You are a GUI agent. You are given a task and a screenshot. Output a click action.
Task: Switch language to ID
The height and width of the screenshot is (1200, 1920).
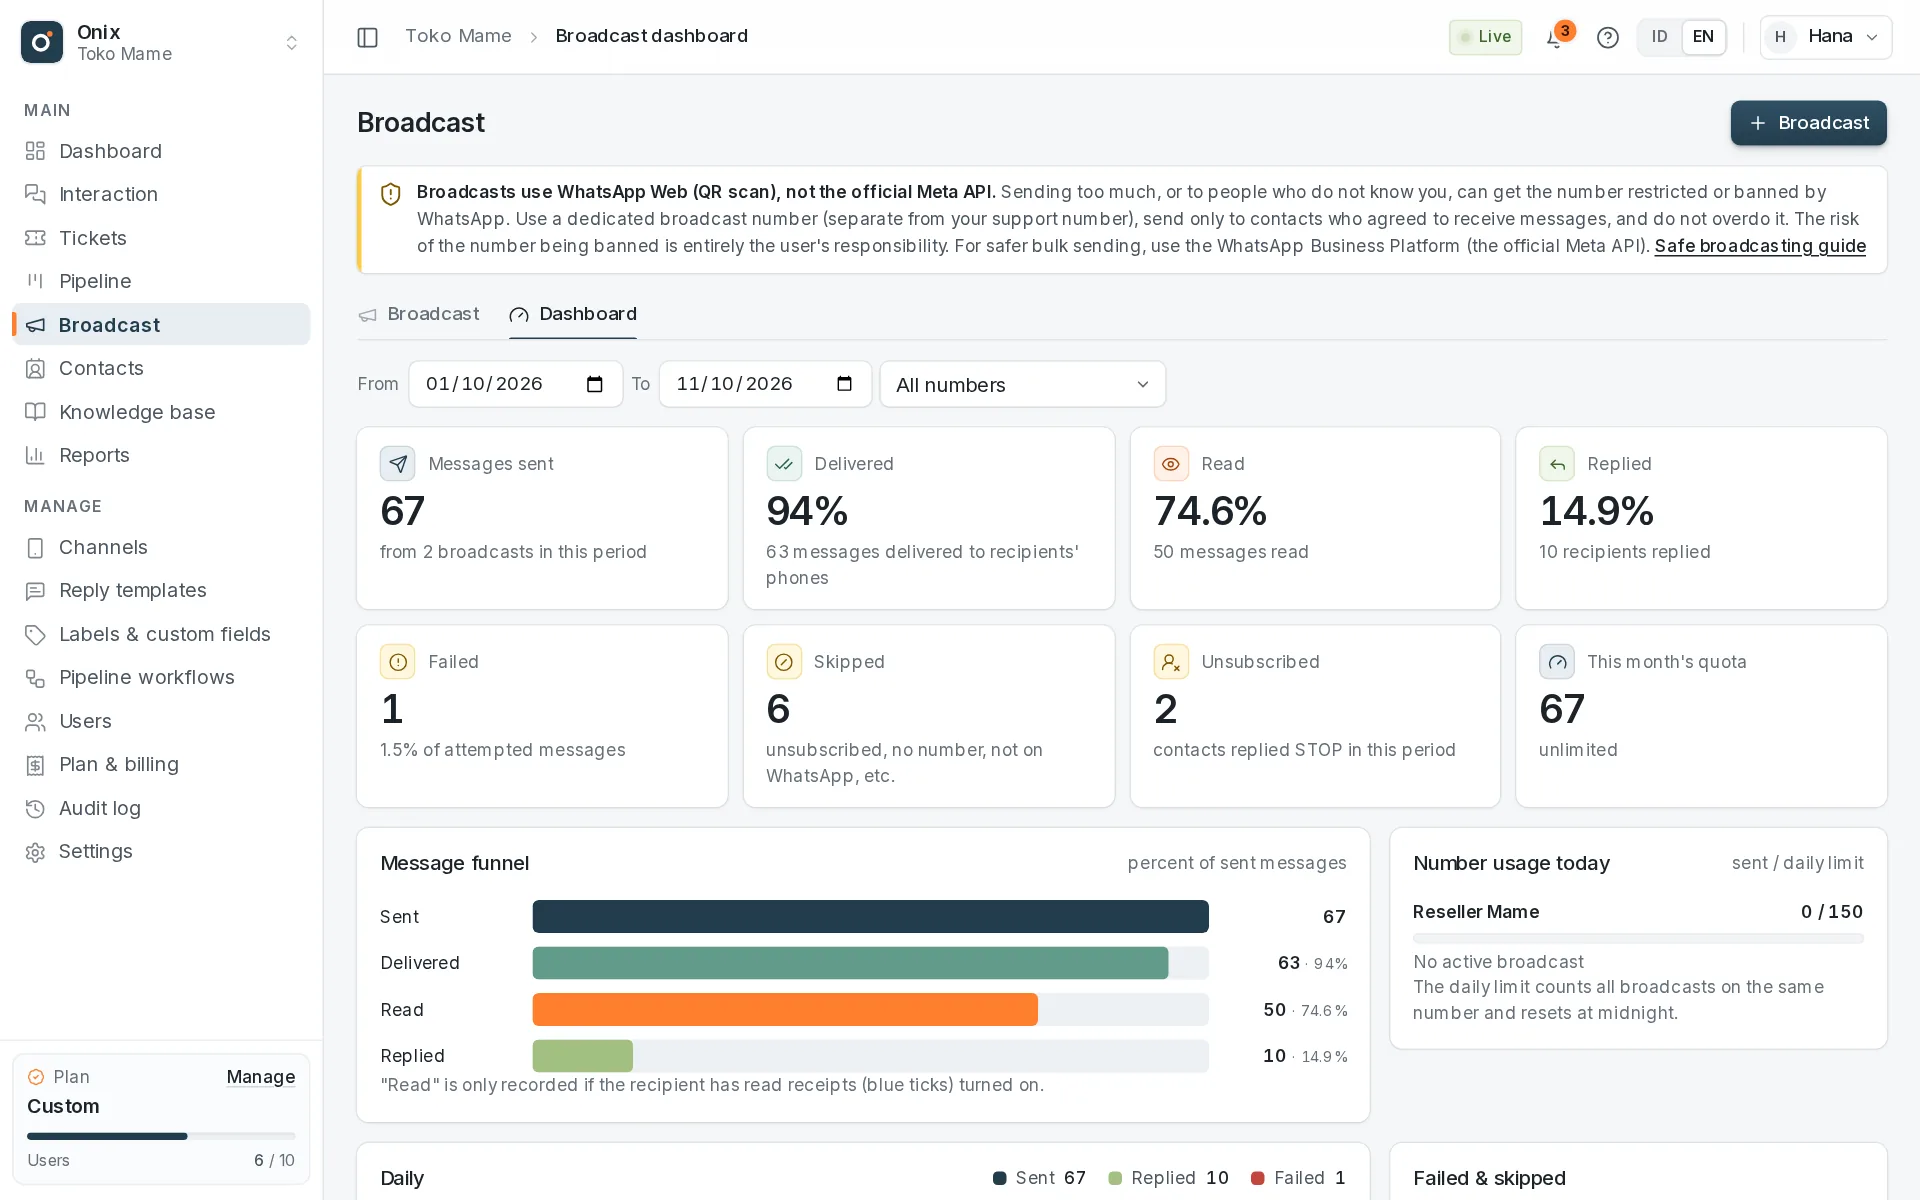click(1659, 37)
